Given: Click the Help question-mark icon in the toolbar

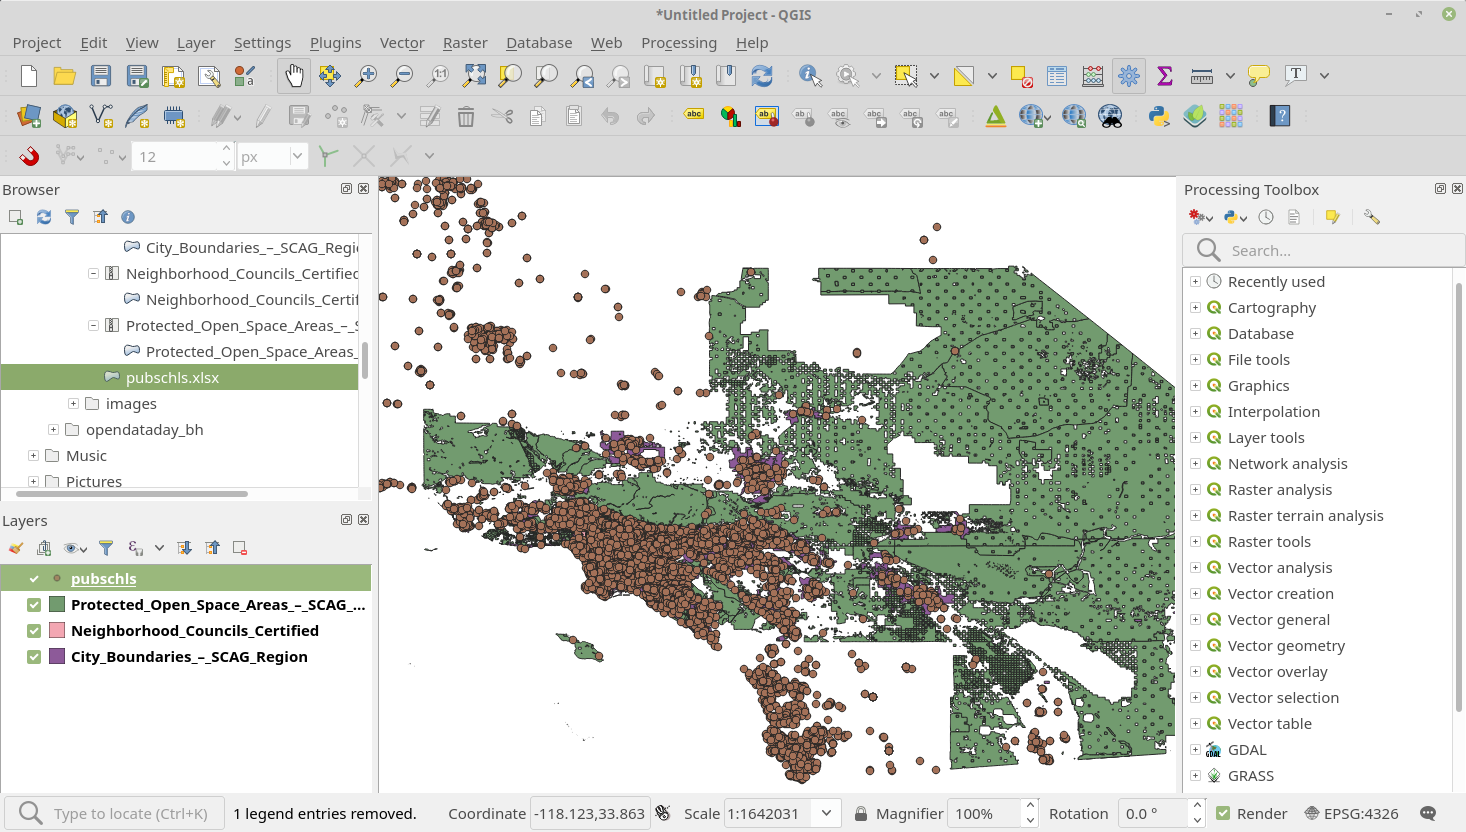Looking at the screenshot, I should coord(1280,116).
